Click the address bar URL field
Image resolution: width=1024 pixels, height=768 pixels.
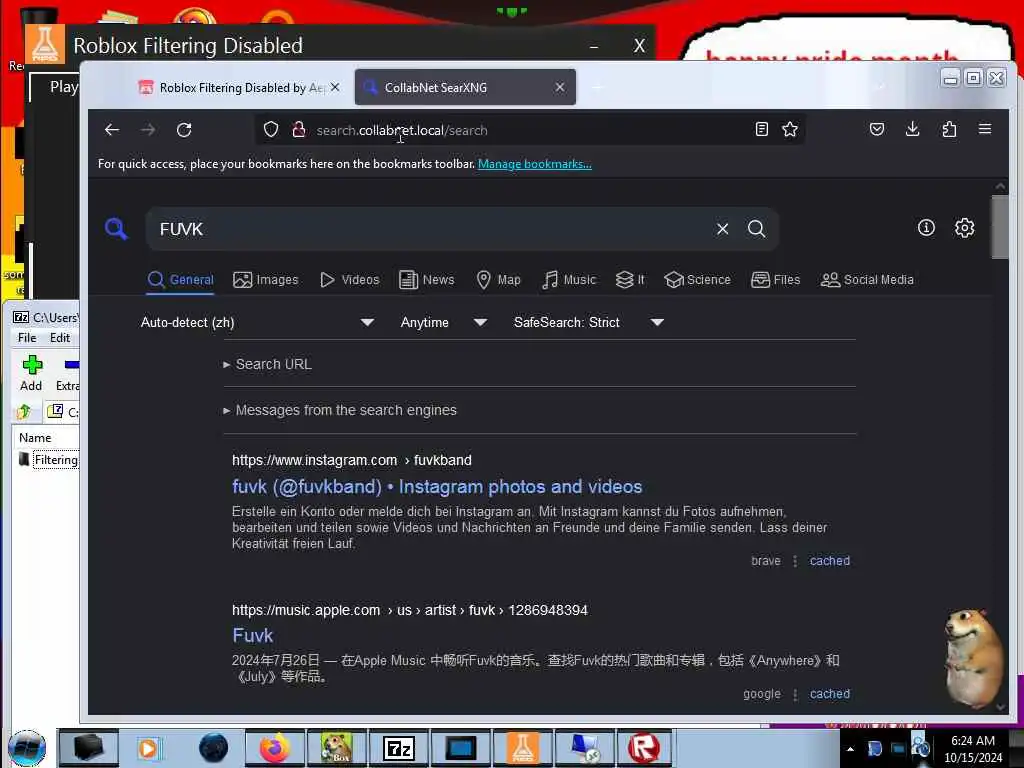pos(529,130)
